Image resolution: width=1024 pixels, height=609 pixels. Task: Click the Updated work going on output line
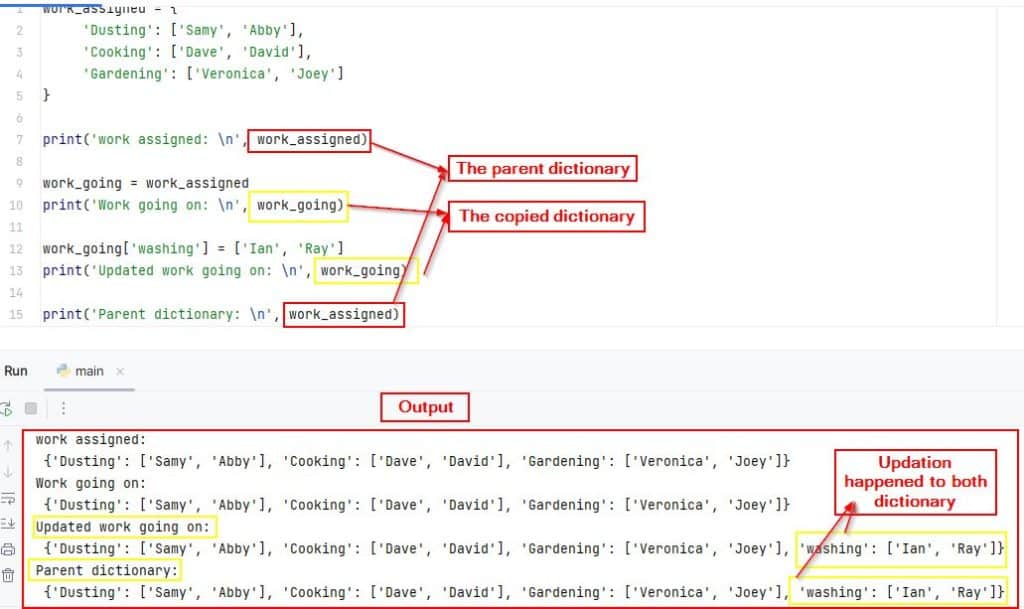point(122,526)
